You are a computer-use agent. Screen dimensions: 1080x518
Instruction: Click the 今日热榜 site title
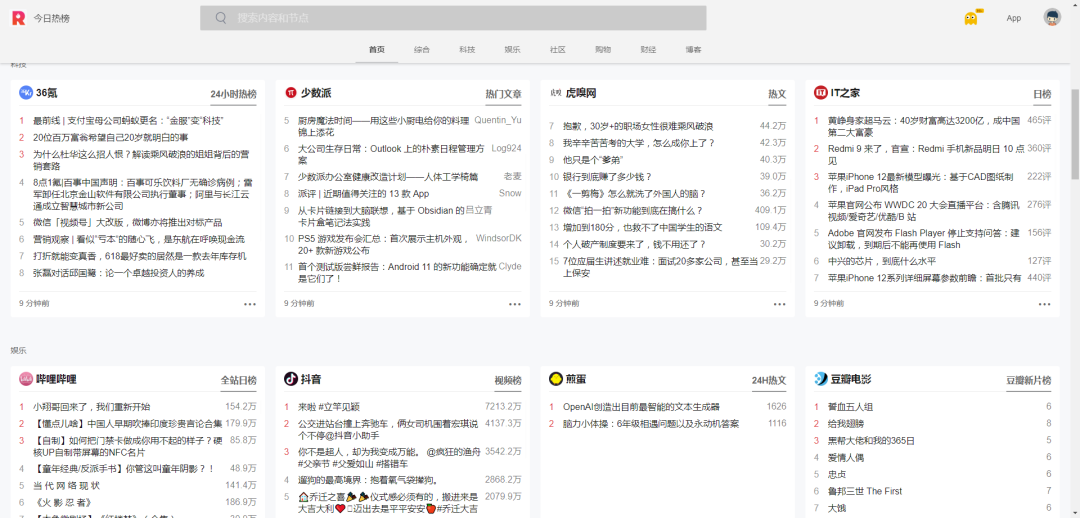(52, 19)
